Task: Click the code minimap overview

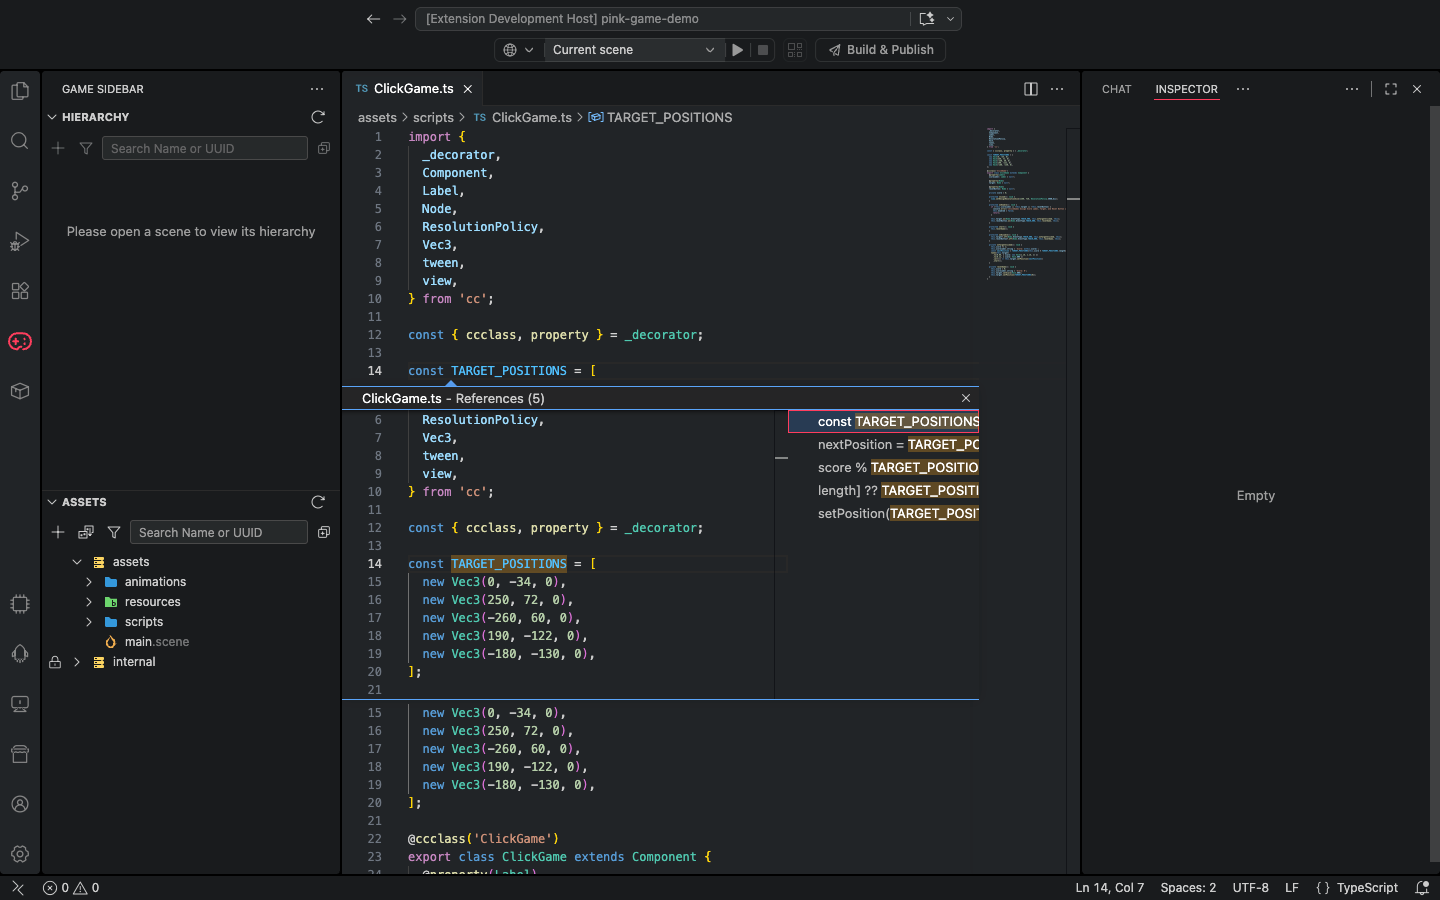Action: coord(1025,203)
